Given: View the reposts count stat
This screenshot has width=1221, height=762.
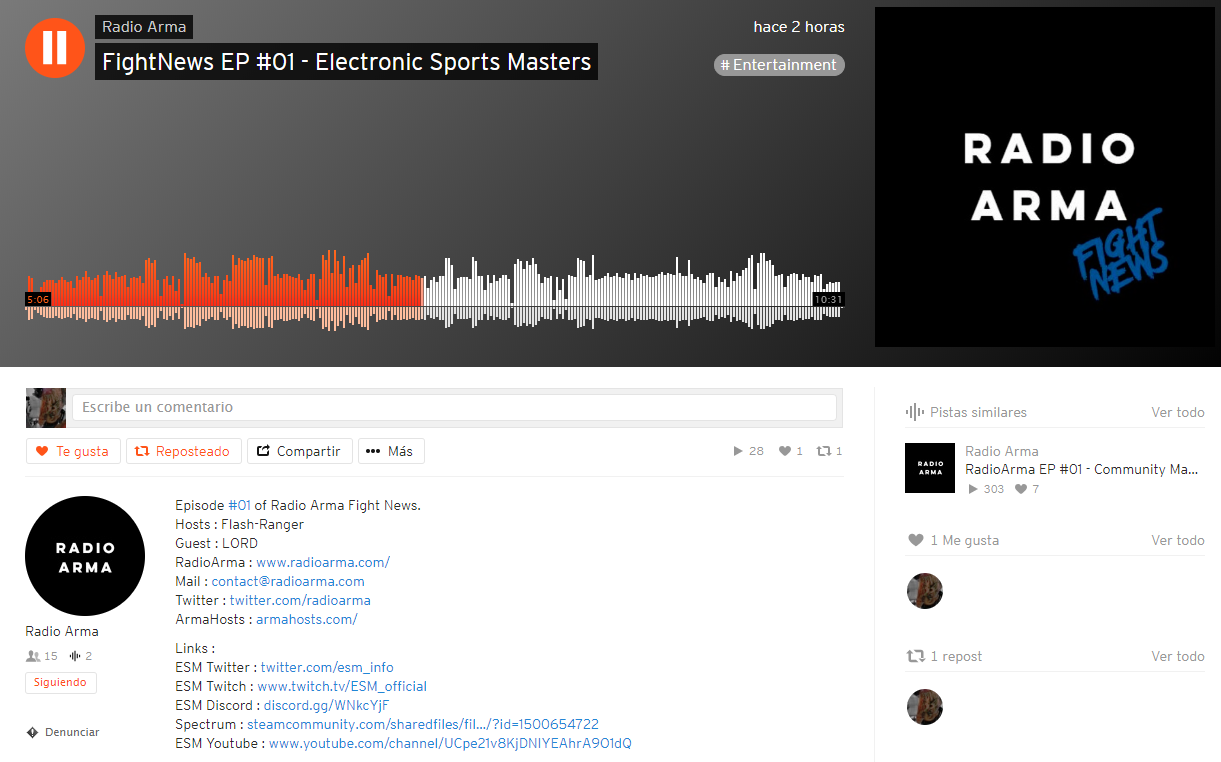Looking at the screenshot, I should tap(830, 451).
